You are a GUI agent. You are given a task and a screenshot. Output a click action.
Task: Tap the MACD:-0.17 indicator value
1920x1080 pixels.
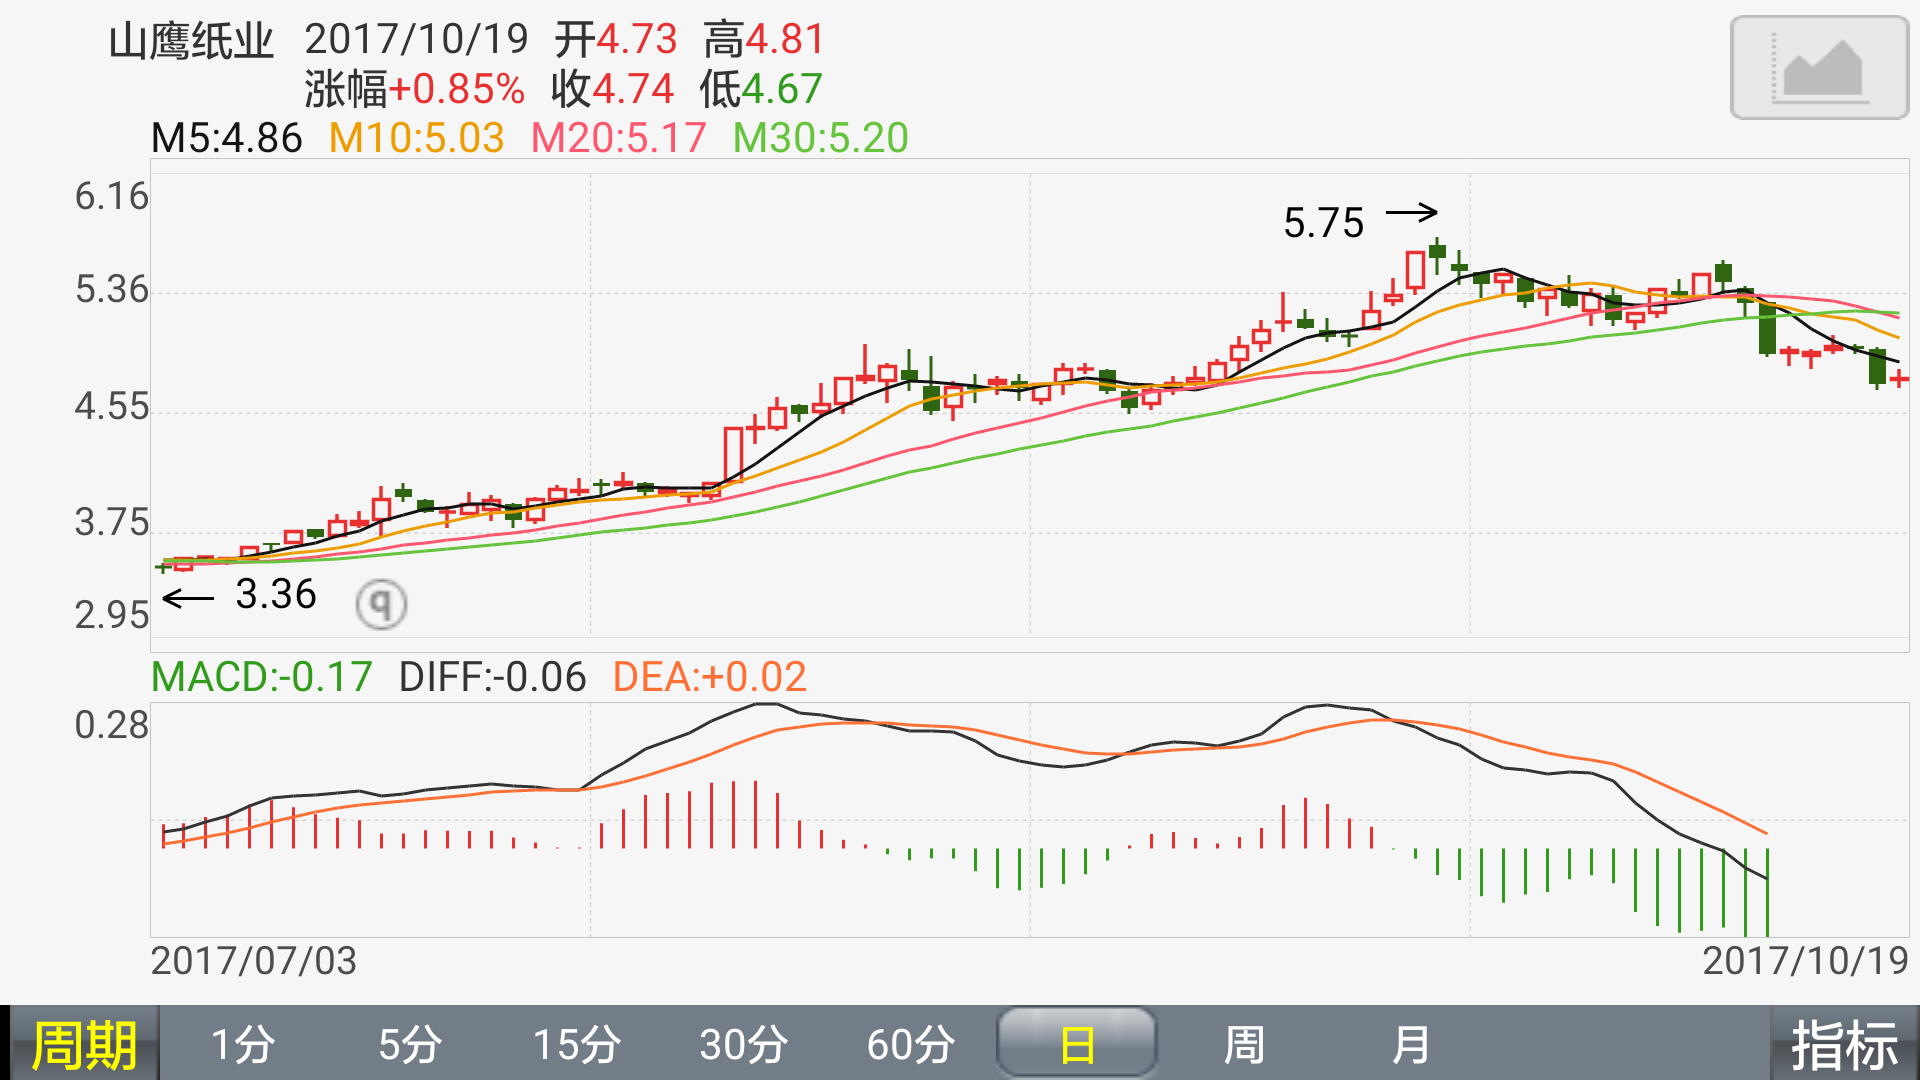[x=262, y=677]
